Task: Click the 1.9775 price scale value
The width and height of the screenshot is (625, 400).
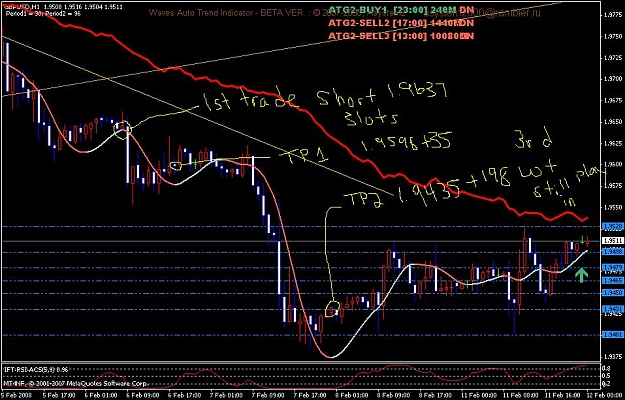Action: click(x=613, y=15)
